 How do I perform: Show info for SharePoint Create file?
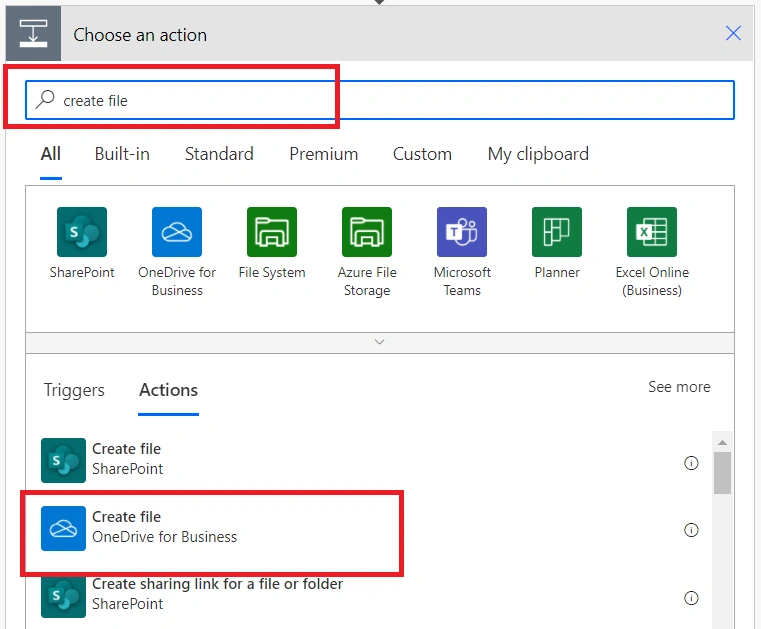(691, 463)
